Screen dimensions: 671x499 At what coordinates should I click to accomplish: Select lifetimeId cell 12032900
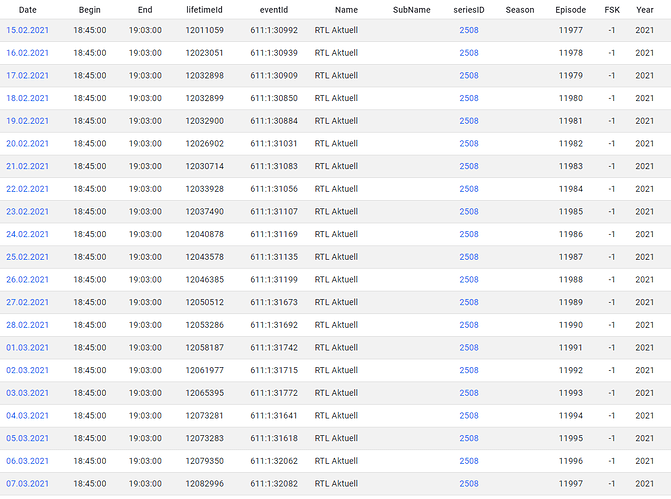click(205, 121)
